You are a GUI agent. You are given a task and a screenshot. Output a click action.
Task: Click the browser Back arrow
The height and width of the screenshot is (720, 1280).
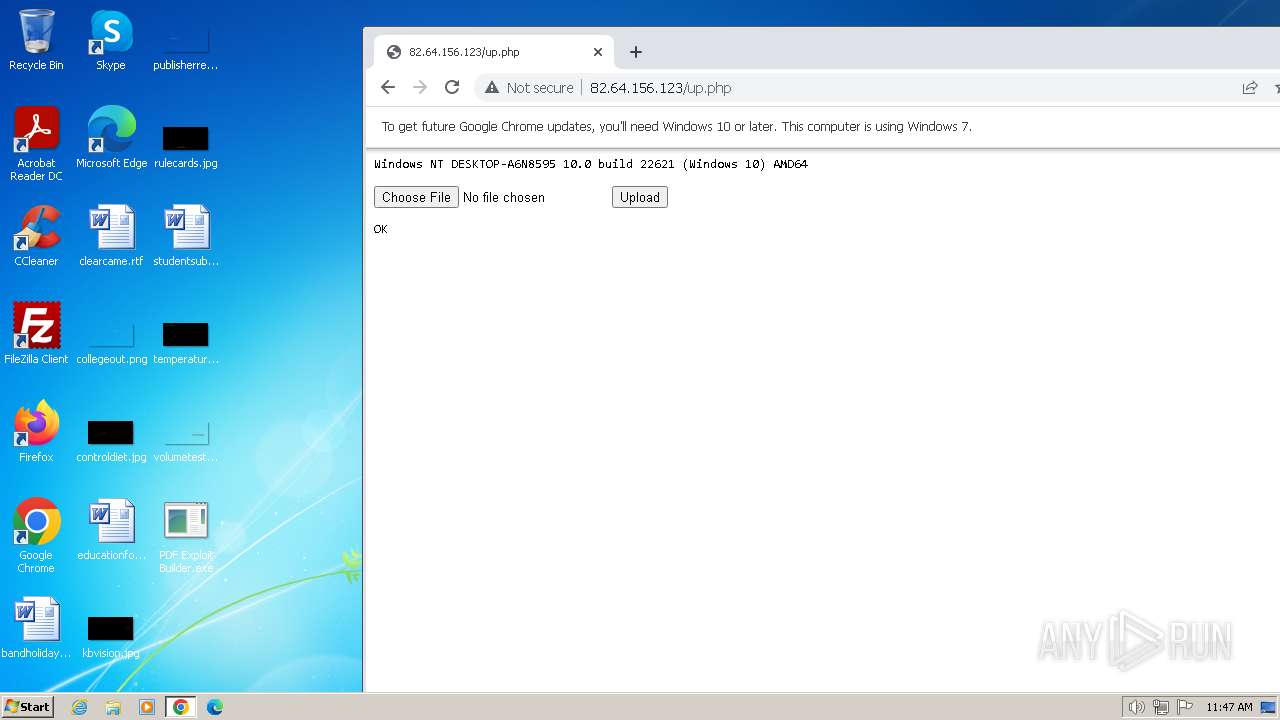coord(388,88)
